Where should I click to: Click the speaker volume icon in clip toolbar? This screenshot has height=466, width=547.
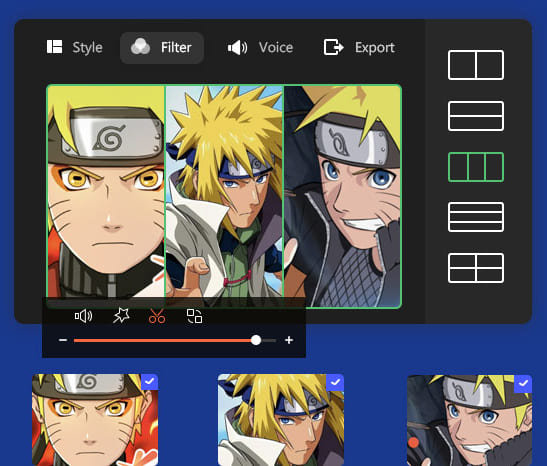(83, 316)
